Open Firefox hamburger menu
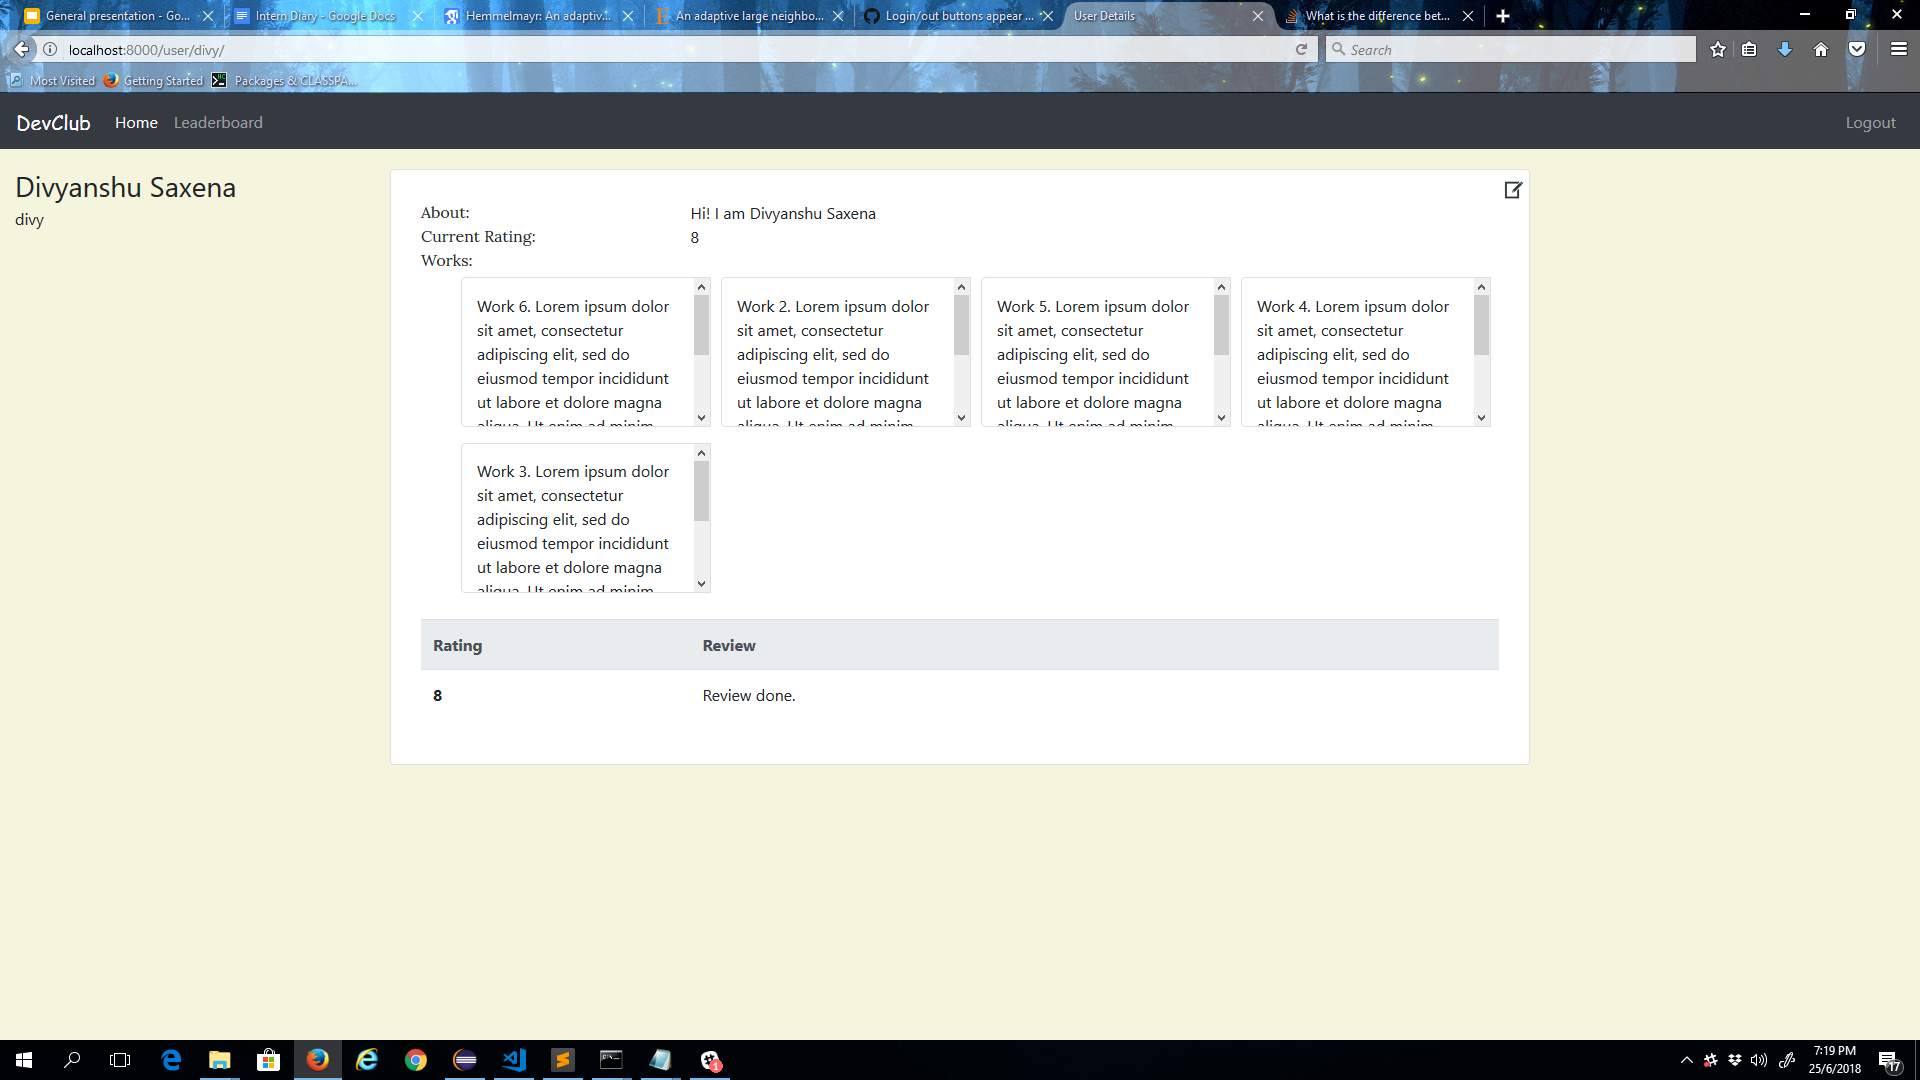 pyautogui.click(x=1898, y=49)
